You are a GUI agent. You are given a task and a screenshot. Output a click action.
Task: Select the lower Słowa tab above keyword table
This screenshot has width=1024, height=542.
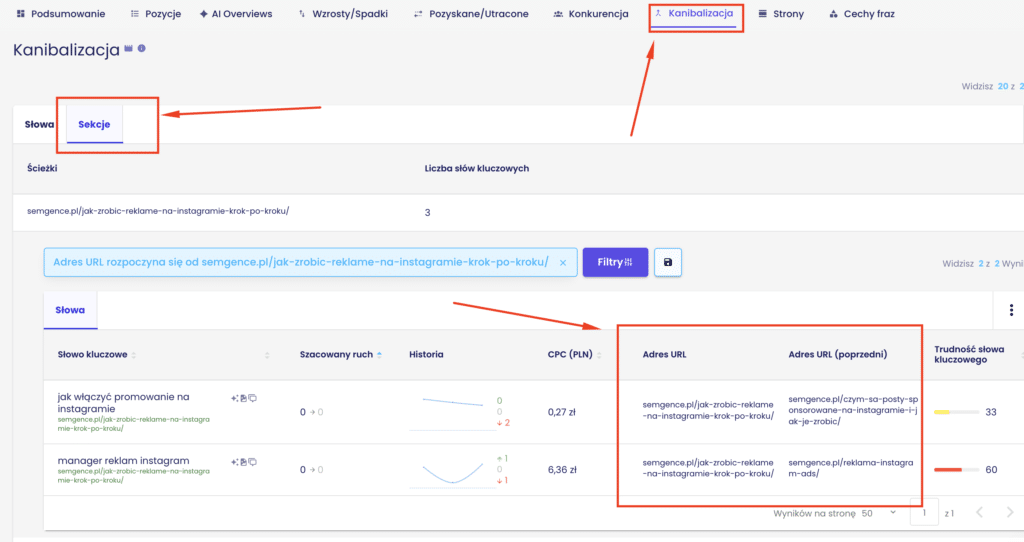coord(70,310)
